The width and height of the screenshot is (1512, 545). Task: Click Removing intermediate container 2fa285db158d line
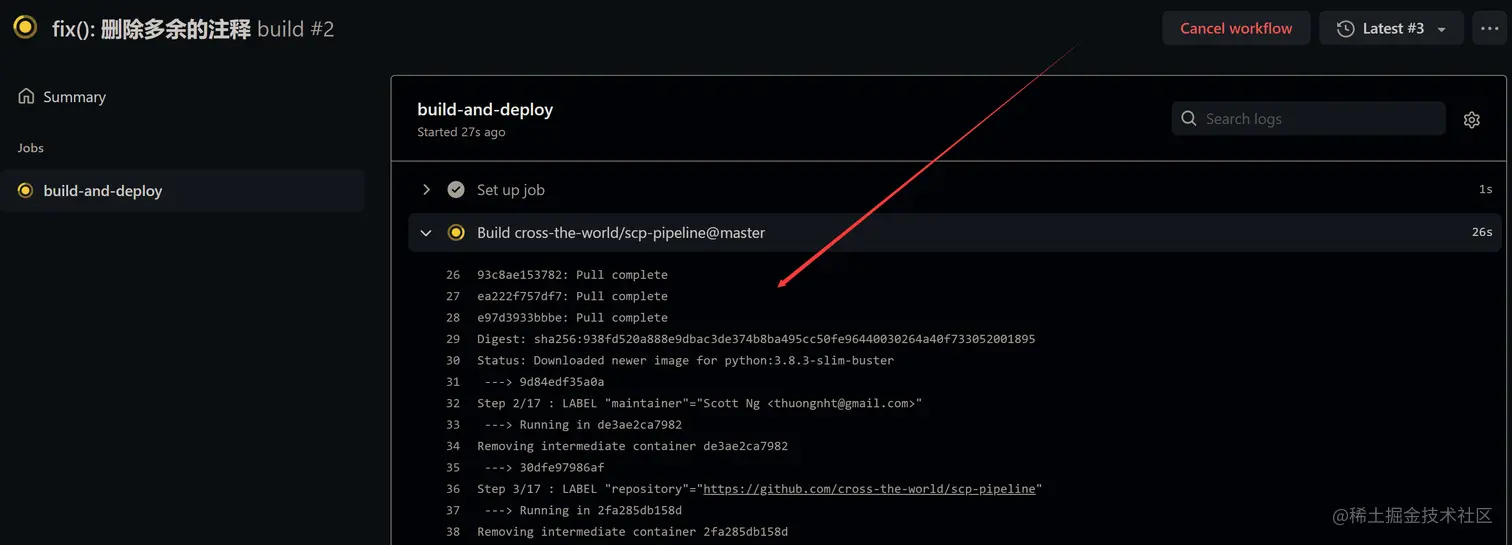tap(632, 532)
